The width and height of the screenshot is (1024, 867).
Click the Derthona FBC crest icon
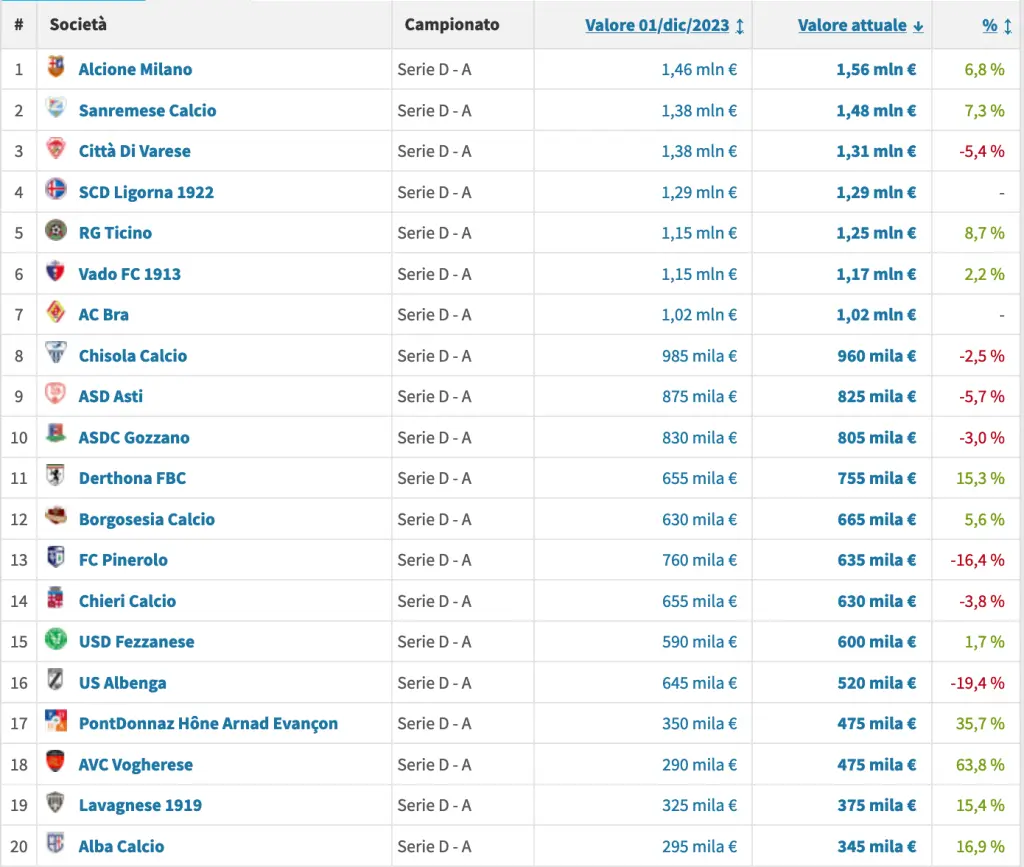click(56, 477)
